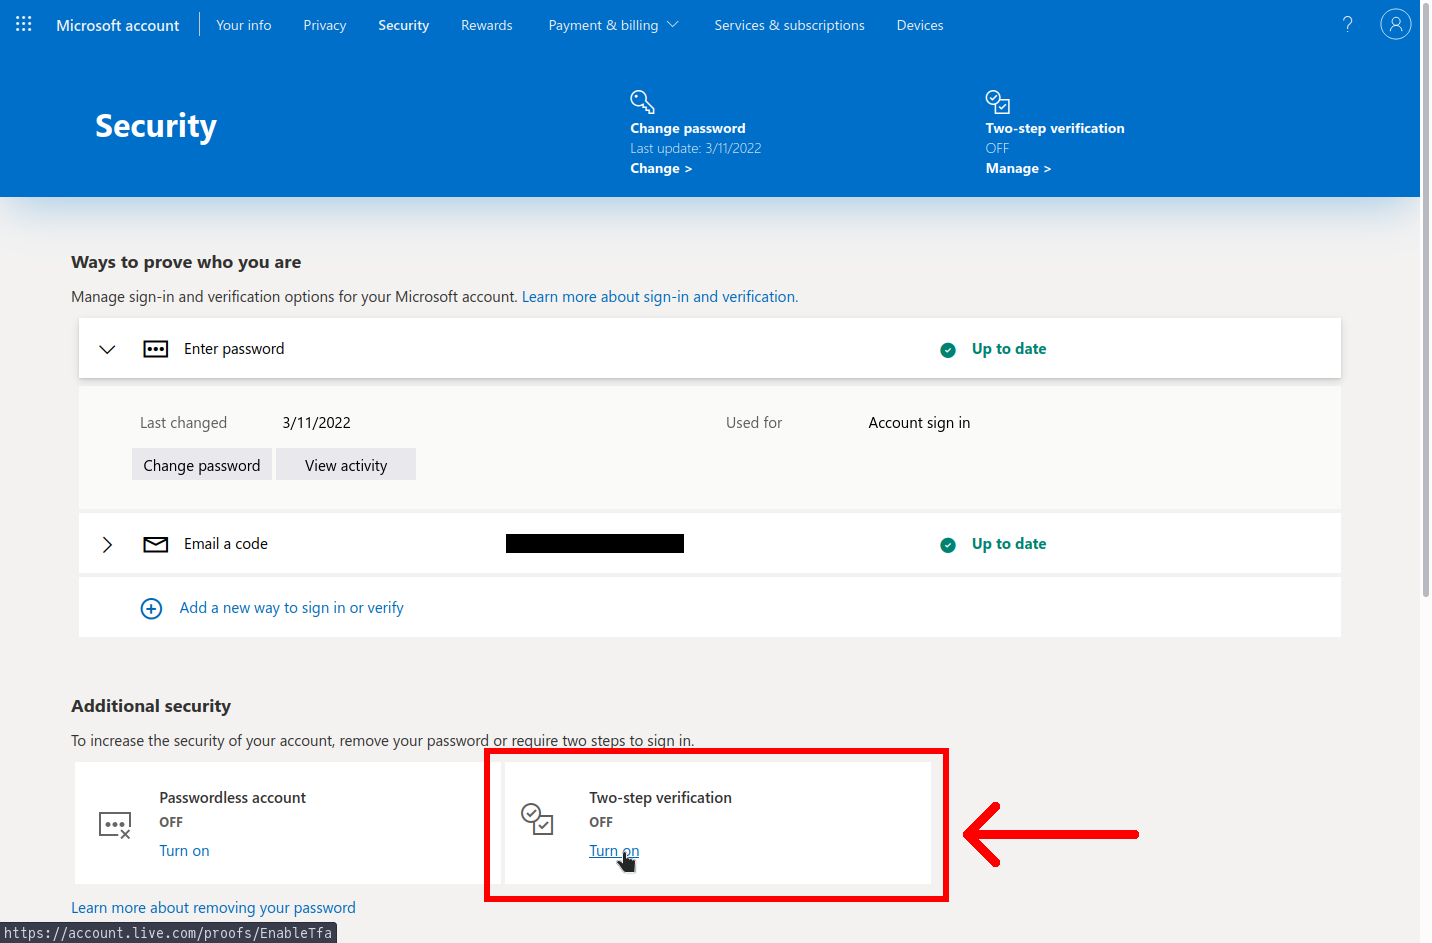Select the Security tab
This screenshot has height=943, width=1432.
click(403, 25)
